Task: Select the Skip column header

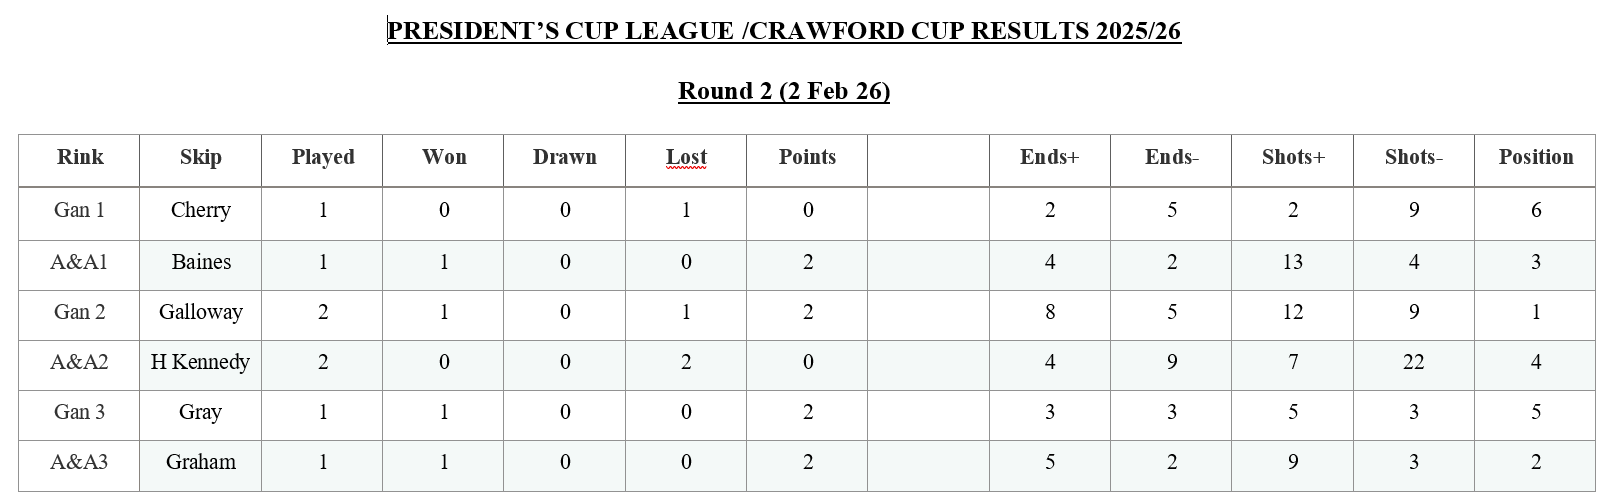Action: pyautogui.click(x=201, y=157)
